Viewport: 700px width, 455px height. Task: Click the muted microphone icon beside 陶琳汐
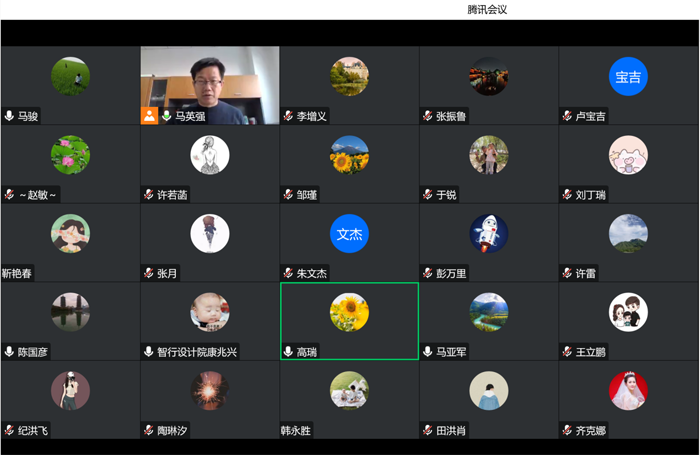[149, 430]
